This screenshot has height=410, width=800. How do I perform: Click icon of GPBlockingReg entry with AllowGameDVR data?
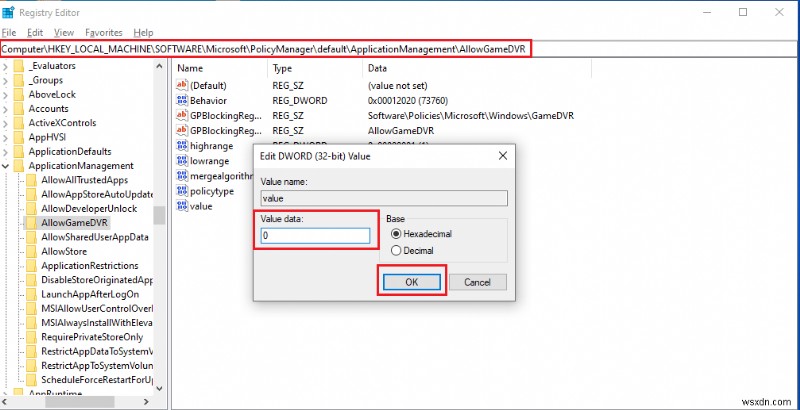[x=182, y=131]
